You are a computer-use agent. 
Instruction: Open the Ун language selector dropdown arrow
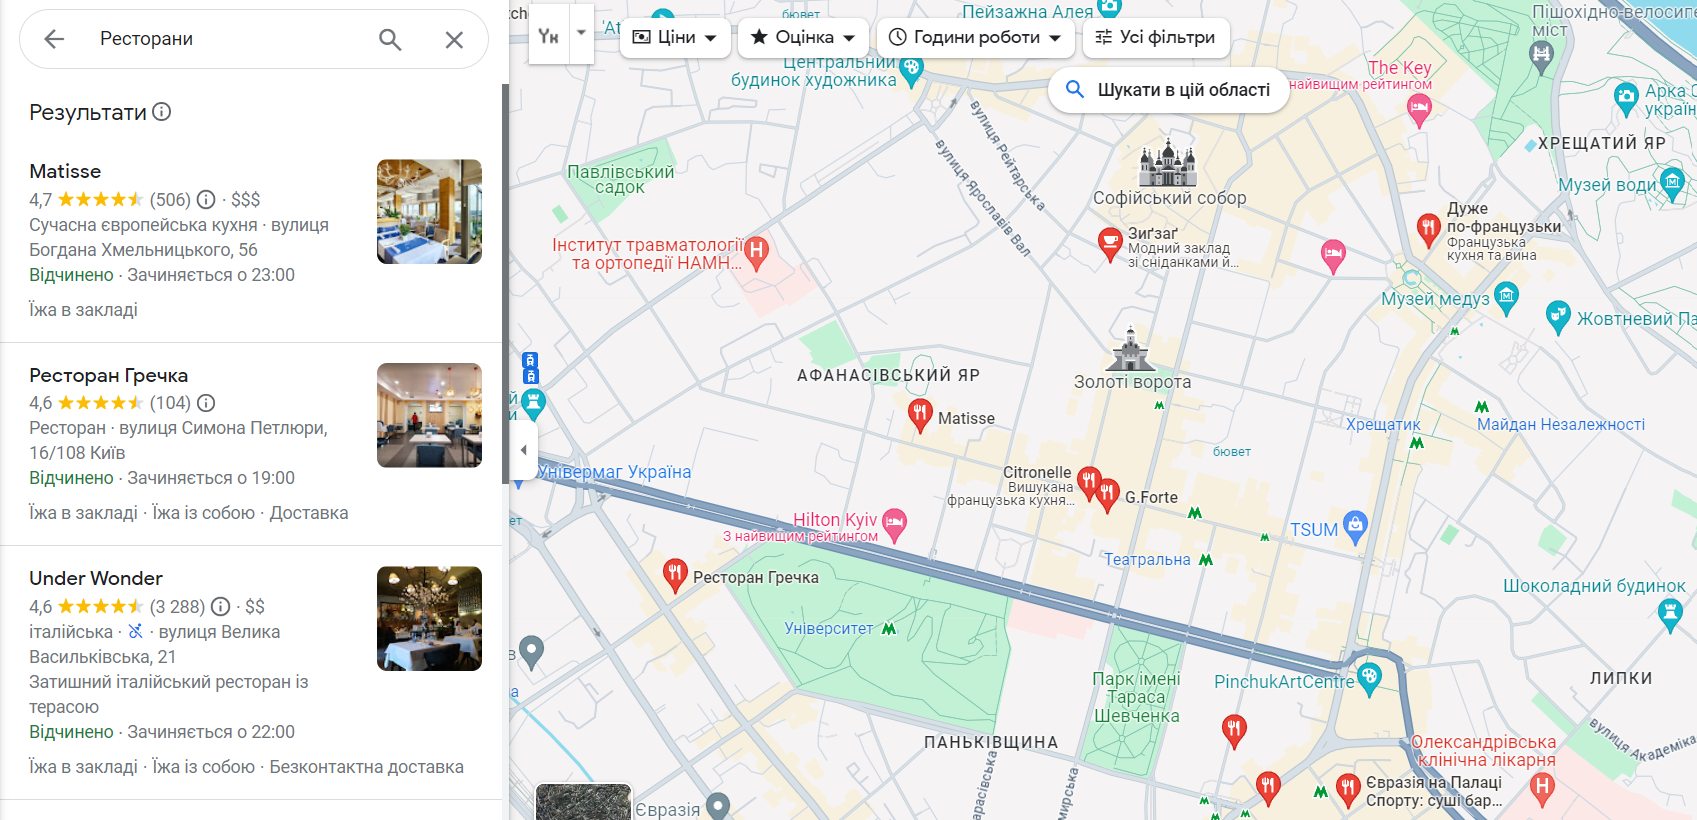pyautogui.click(x=581, y=33)
